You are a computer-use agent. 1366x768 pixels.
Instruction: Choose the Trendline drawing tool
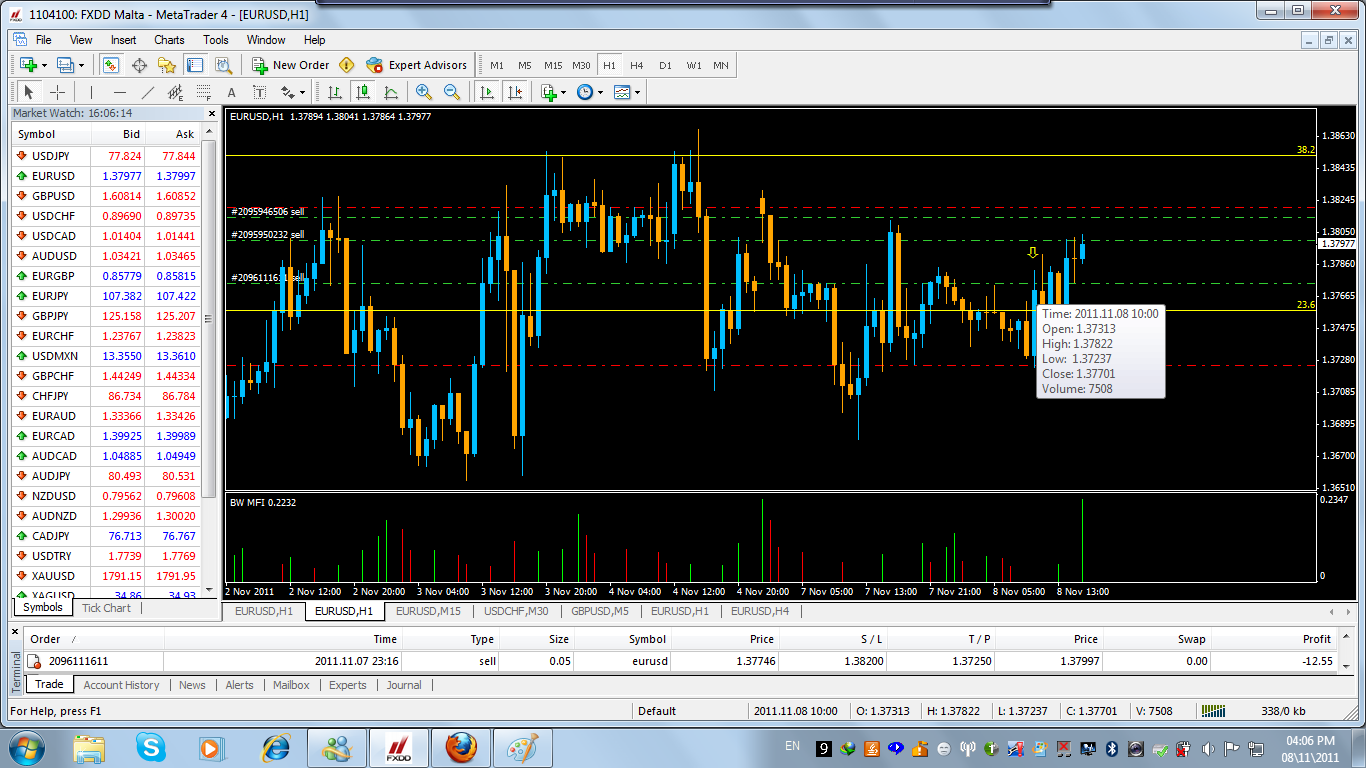pos(147,92)
